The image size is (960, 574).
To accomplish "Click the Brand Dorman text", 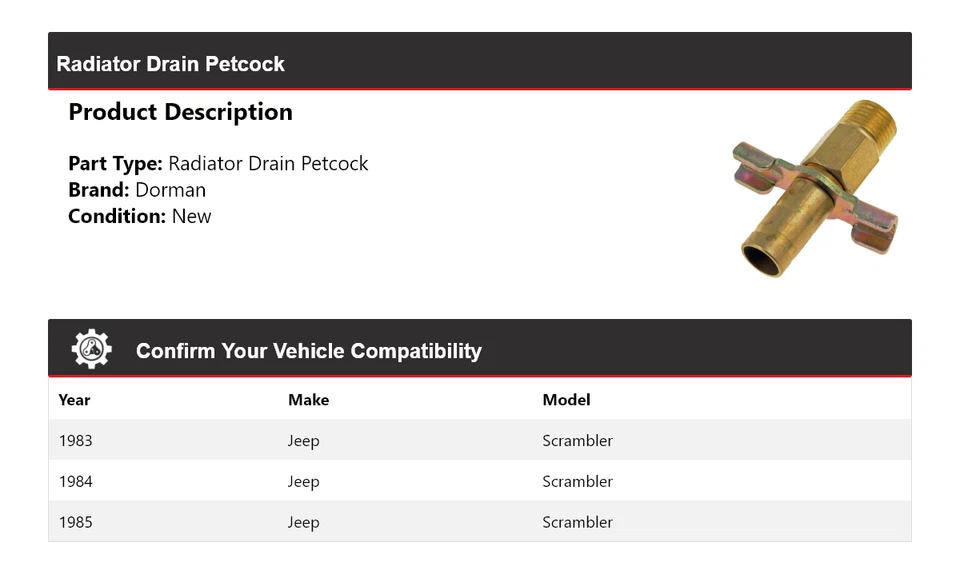I will click(x=137, y=190).
